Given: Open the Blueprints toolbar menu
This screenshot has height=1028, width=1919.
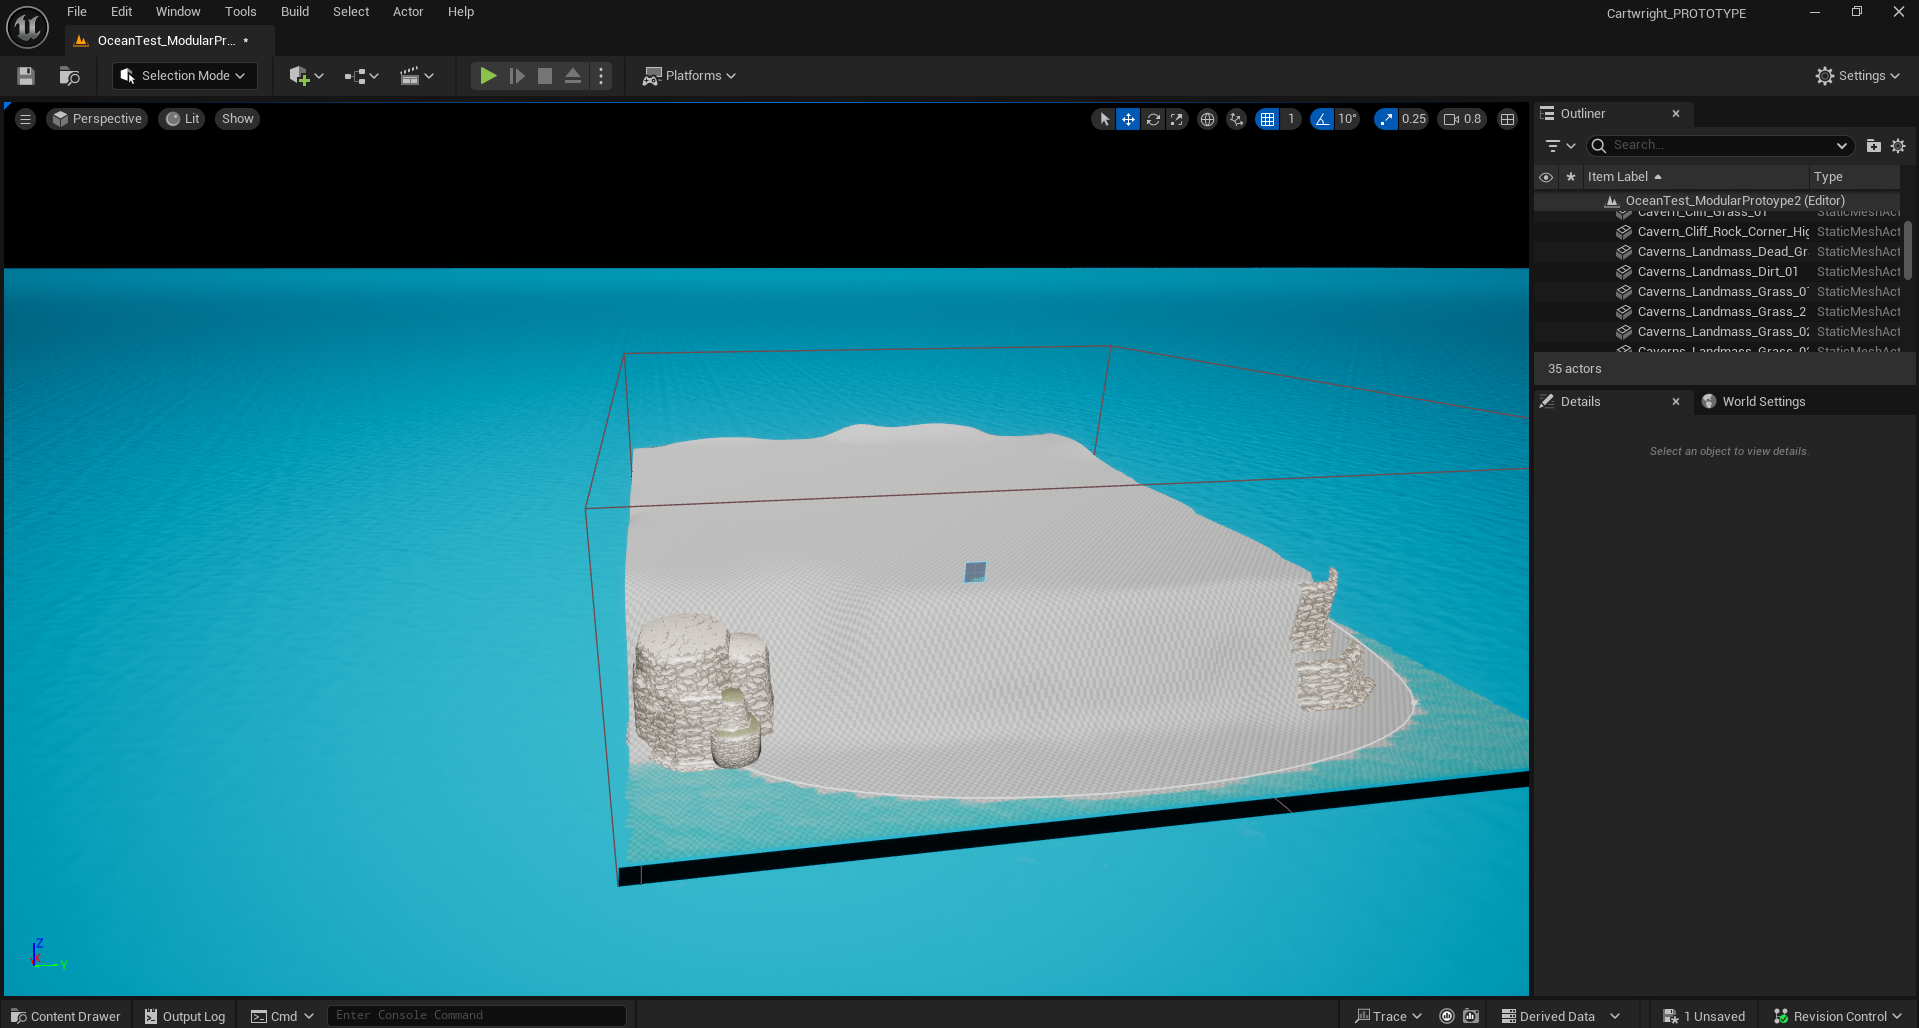Looking at the screenshot, I should pyautogui.click(x=361, y=76).
